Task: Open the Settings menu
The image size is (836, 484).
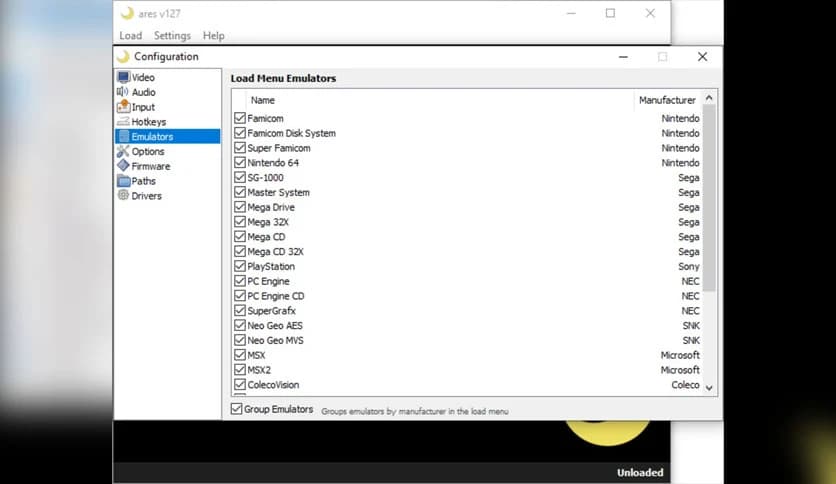Action: click(172, 36)
